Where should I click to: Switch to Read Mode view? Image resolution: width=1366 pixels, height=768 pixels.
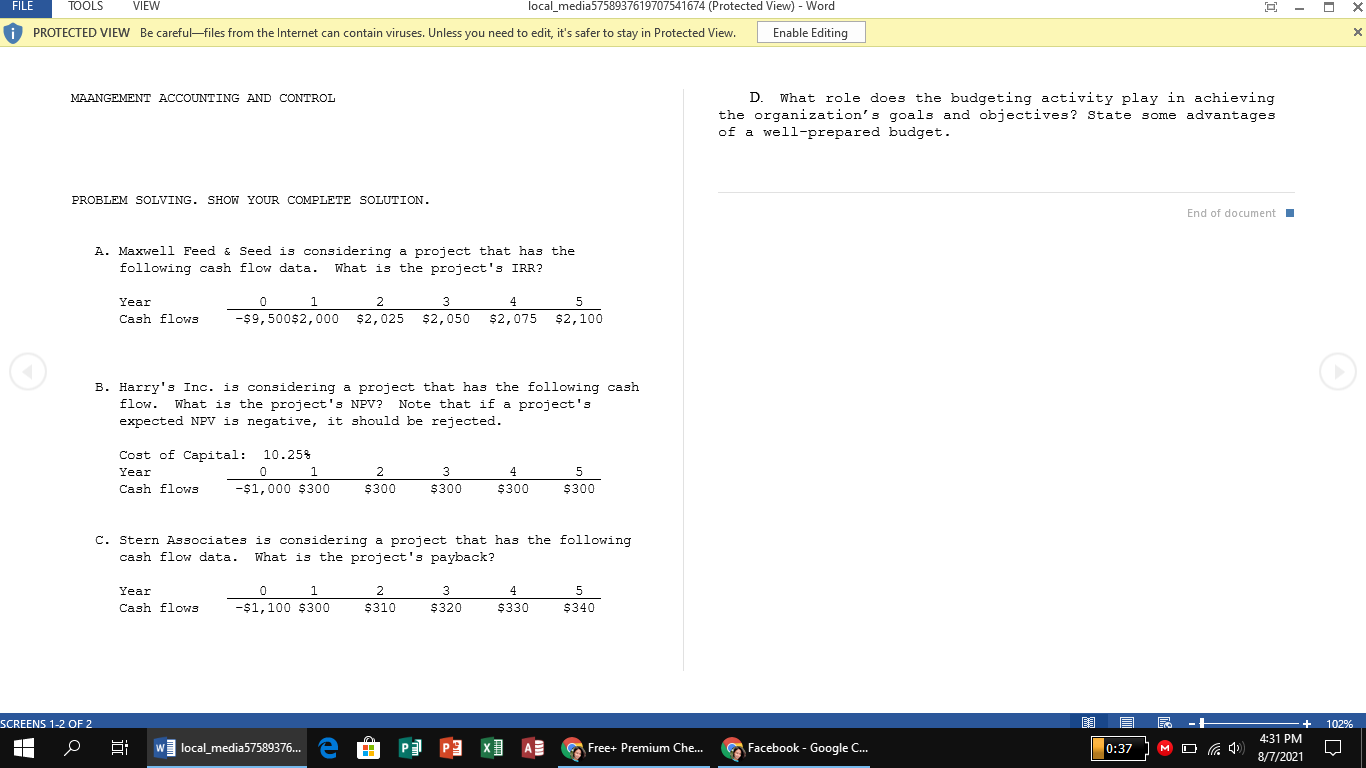tap(1089, 722)
